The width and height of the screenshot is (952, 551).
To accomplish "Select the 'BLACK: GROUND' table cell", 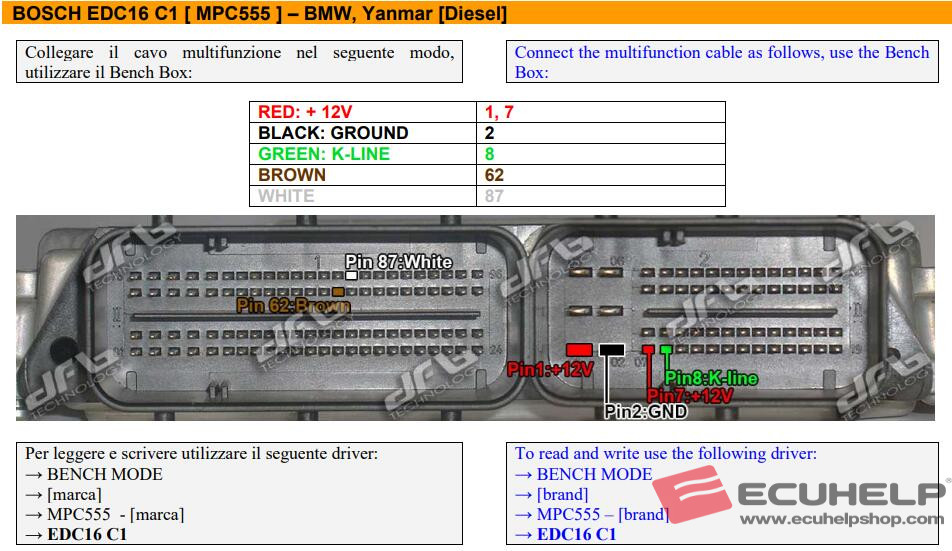I will [362, 133].
